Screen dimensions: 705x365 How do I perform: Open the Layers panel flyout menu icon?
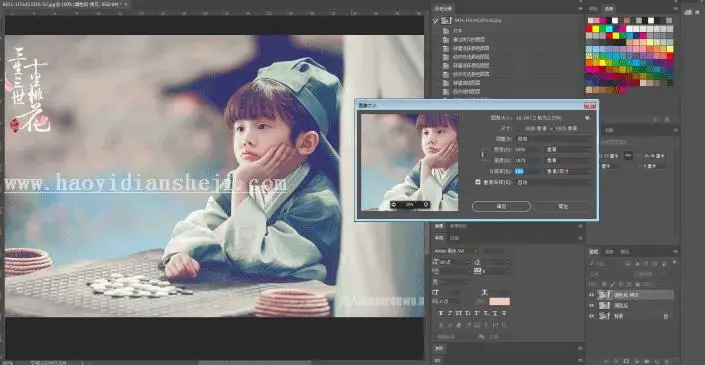(x=675, y=252)
